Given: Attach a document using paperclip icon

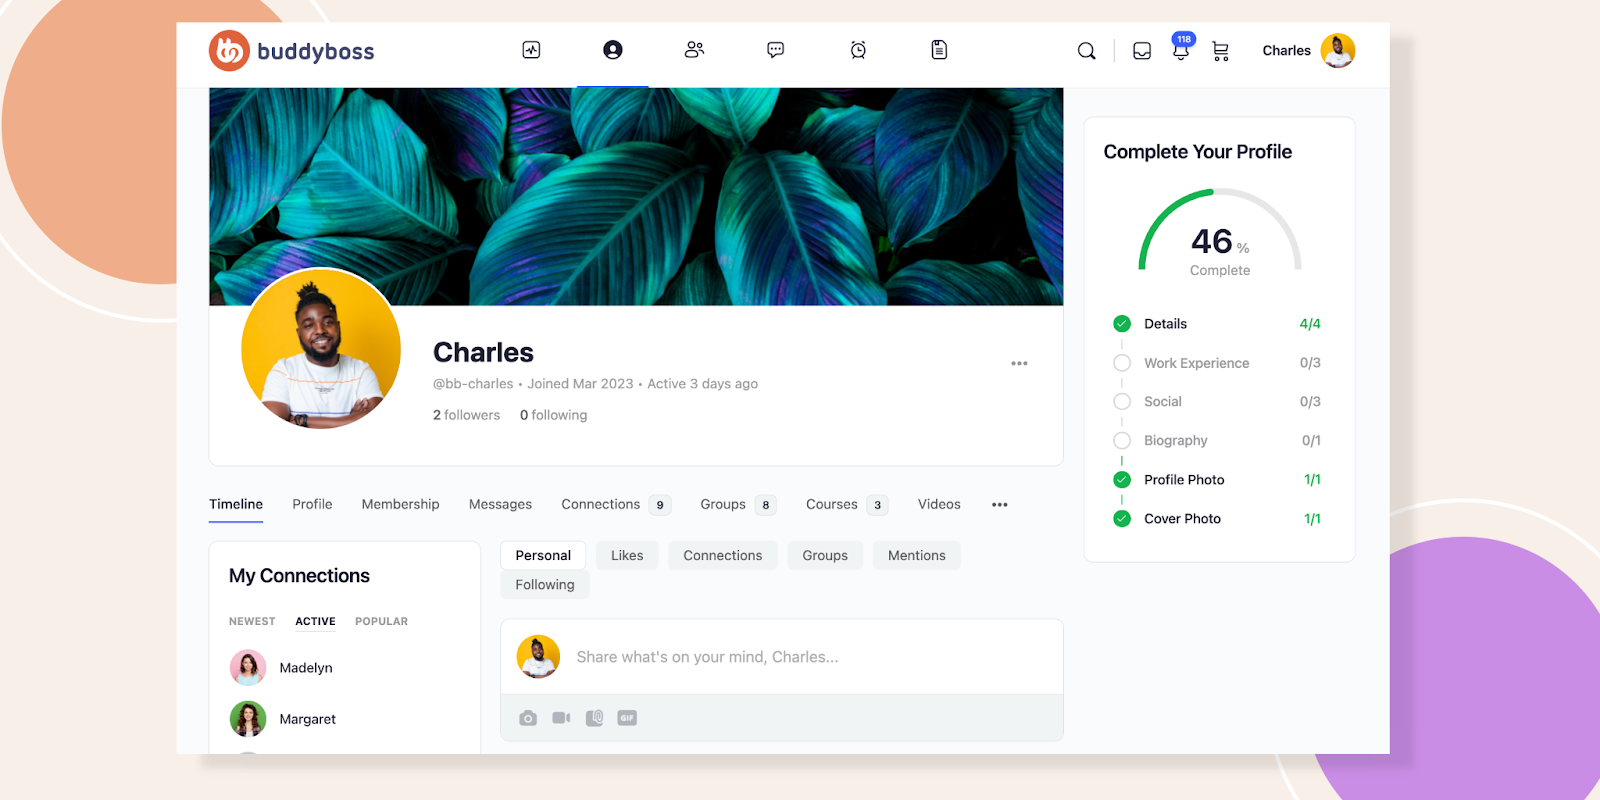Looking at the screenshot, I should [594, 718].
